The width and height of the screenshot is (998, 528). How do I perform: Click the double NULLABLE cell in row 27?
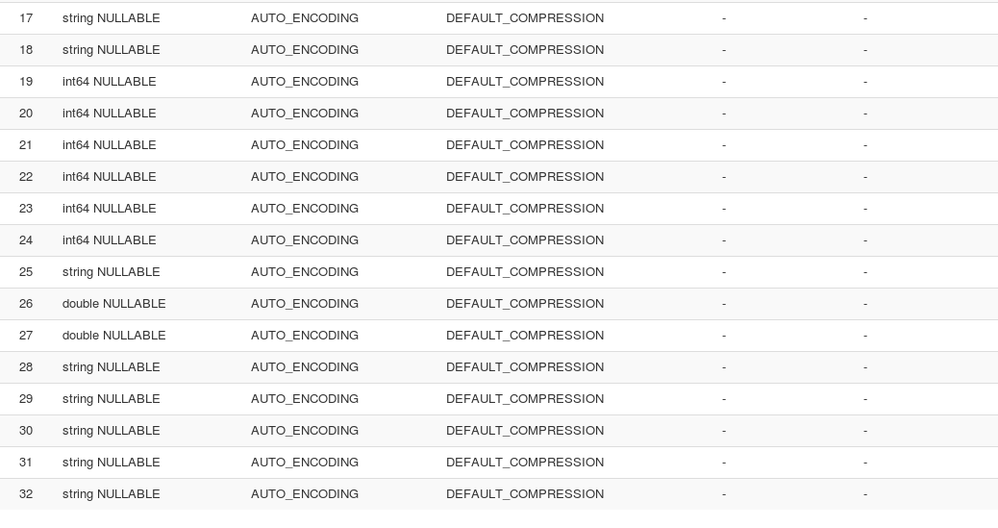point(113,335)
